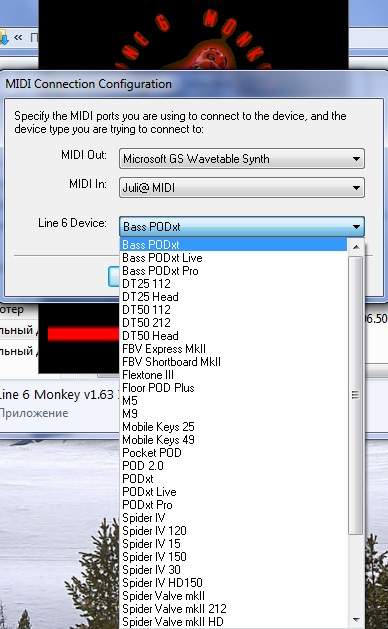388x629 pixels.
Task: Select FBV Shortboard MkII entry
Action: (x=234, y=362)
